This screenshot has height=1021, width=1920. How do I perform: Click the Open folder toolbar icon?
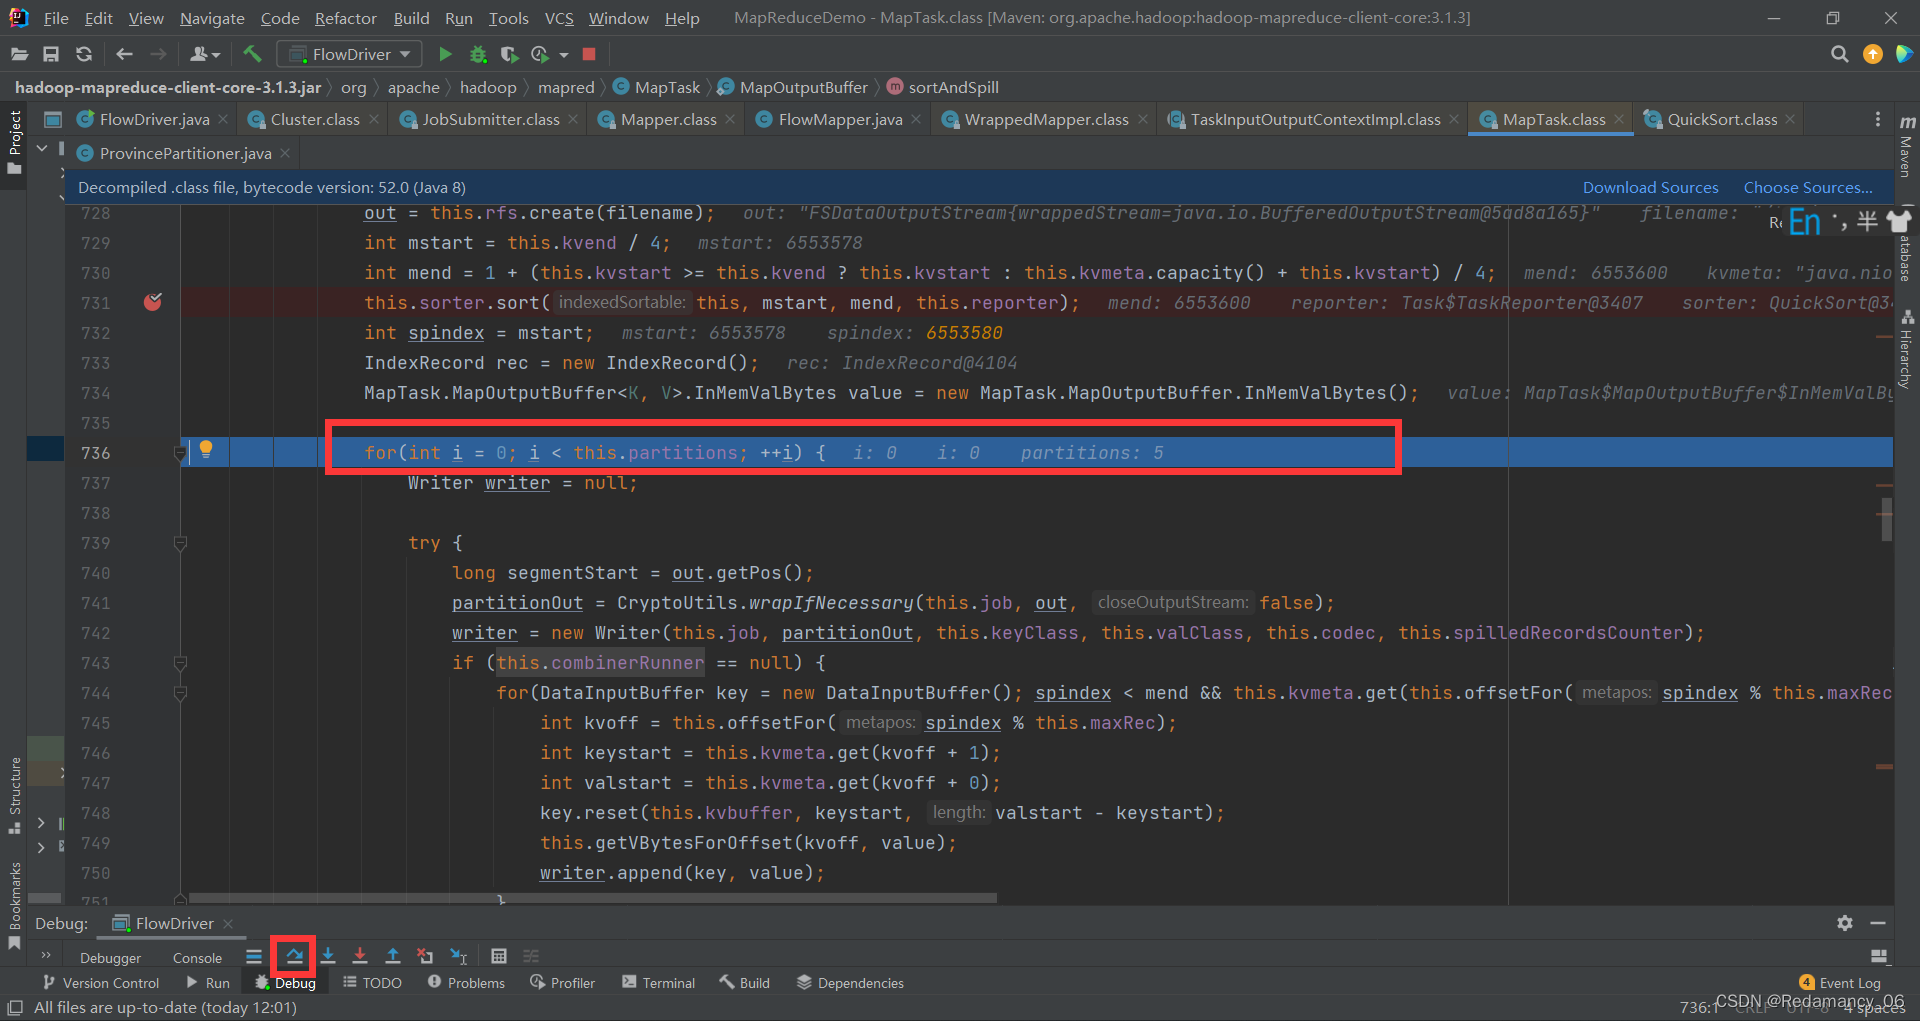coord(19,54)
